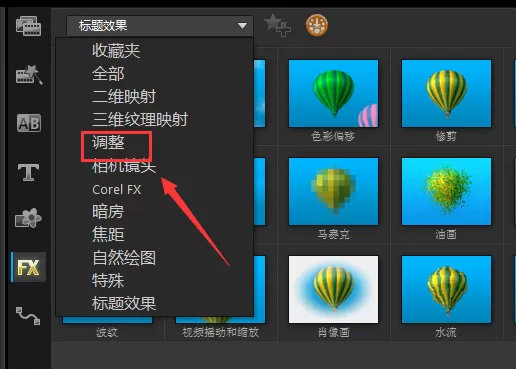This screenshot has width=516, height=369.
Task: Select 调整 in the filter list
Action: coord(108,142)
